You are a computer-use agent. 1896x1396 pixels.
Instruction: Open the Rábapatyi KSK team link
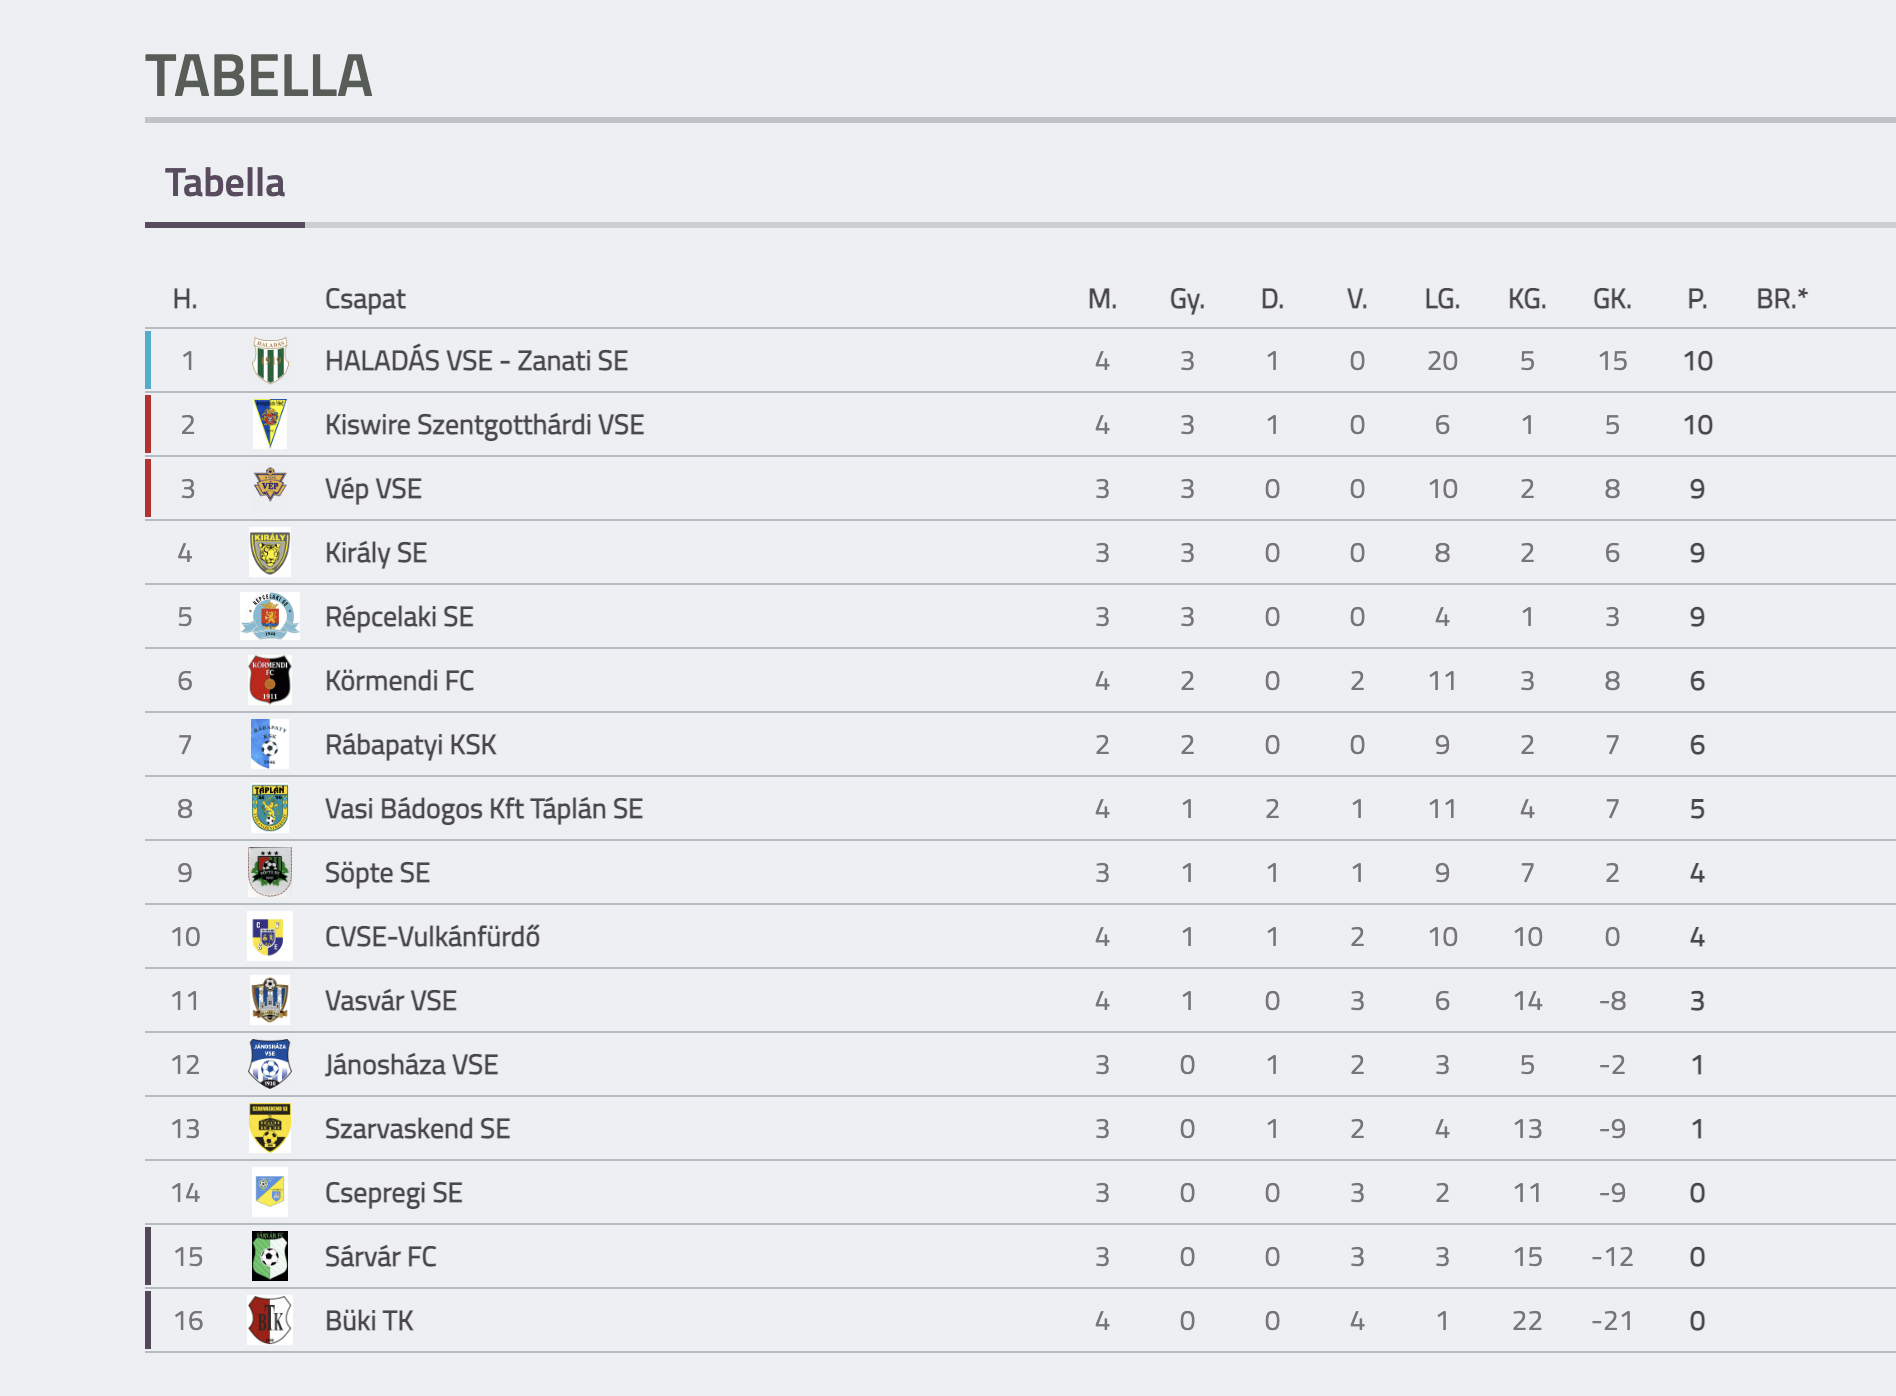coord(410,745)
